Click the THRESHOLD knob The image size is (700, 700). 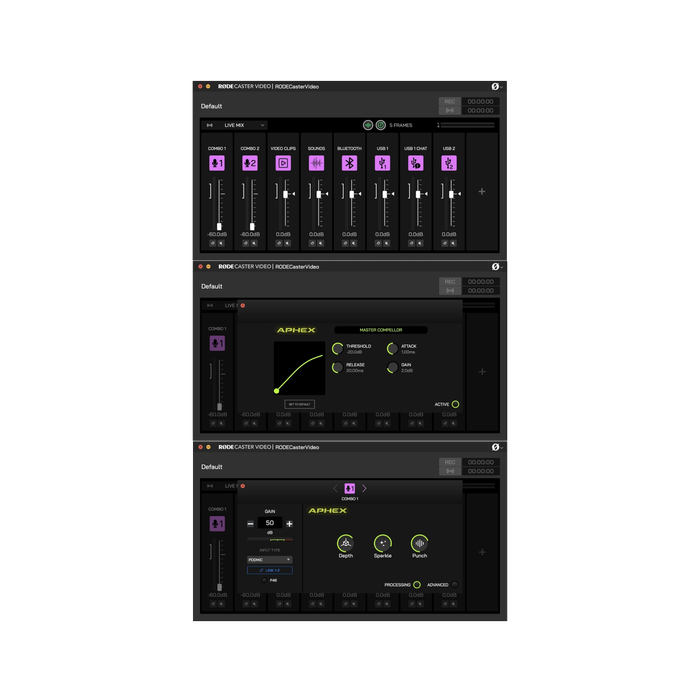point(338,348)
